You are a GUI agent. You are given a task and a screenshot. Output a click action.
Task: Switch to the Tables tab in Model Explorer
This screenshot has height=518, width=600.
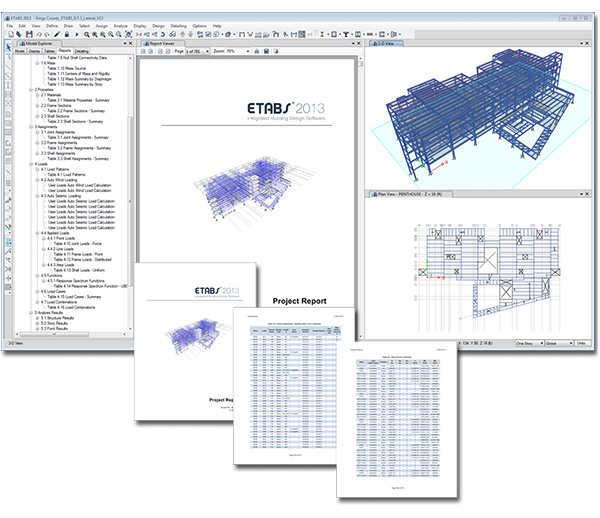click(50, 51)
